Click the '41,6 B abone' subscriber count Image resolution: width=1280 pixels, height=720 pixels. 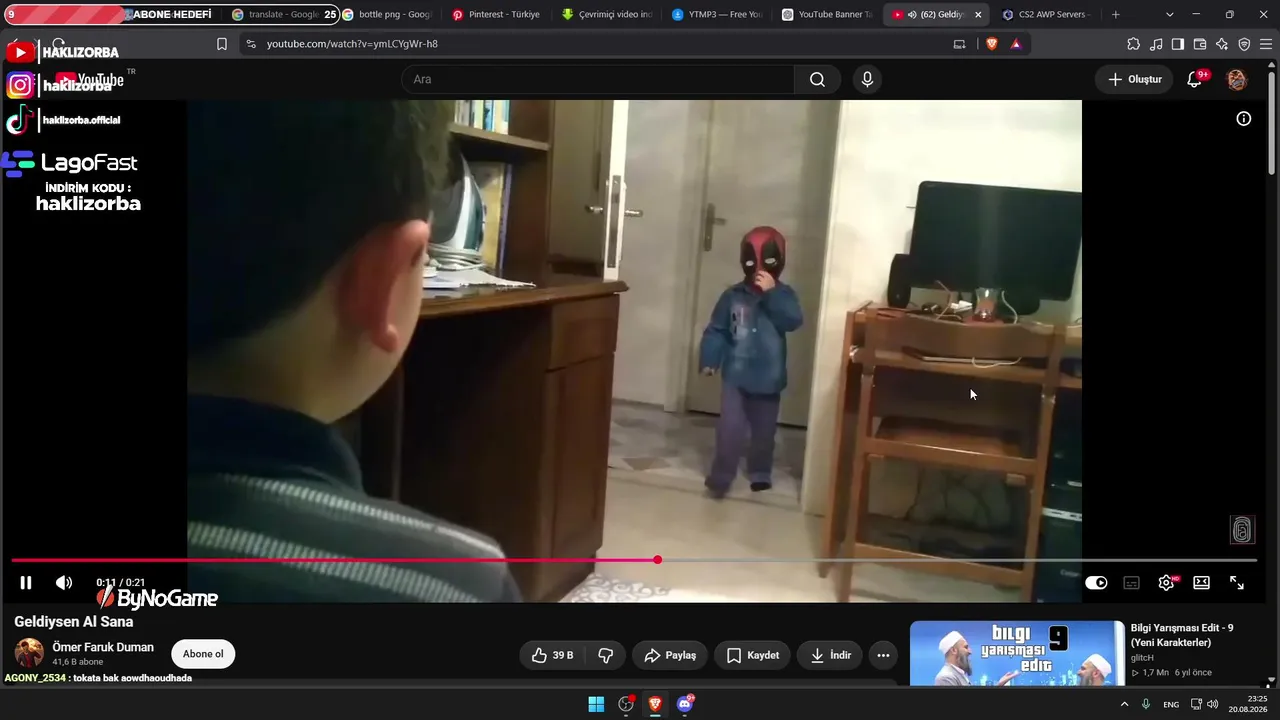[78, 662]
